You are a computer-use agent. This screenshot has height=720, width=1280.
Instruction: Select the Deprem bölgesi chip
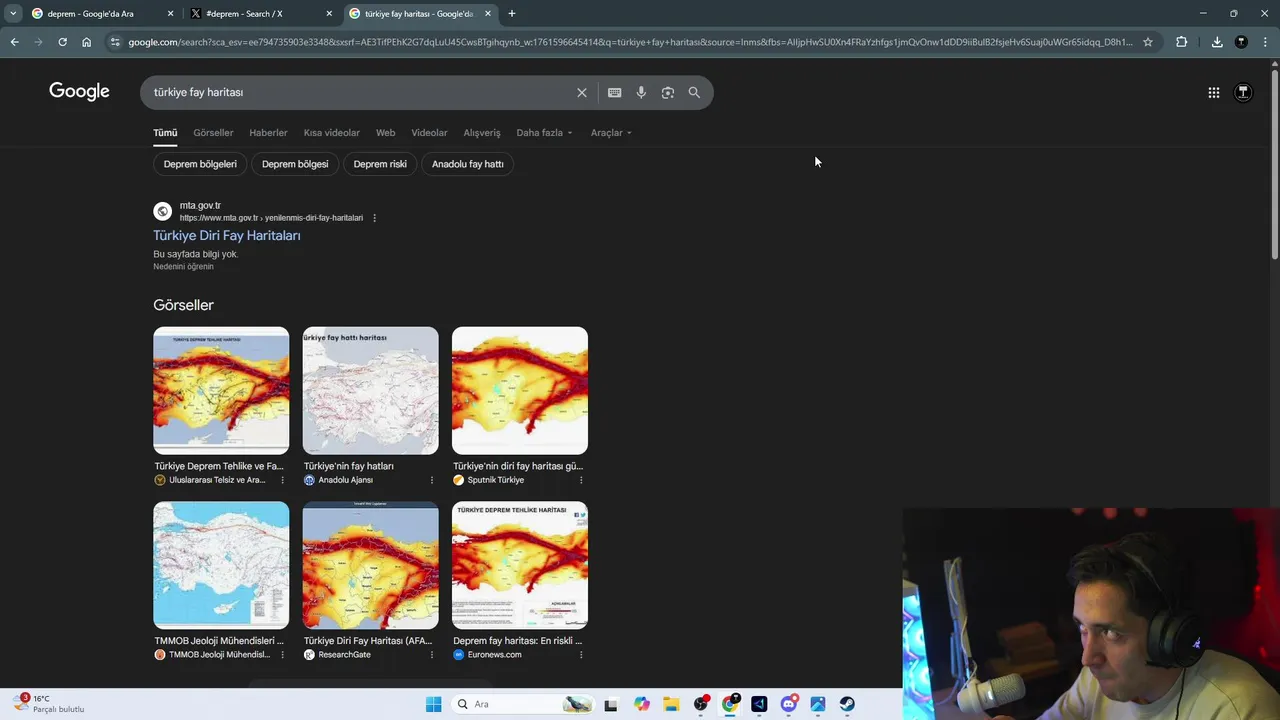295,164
